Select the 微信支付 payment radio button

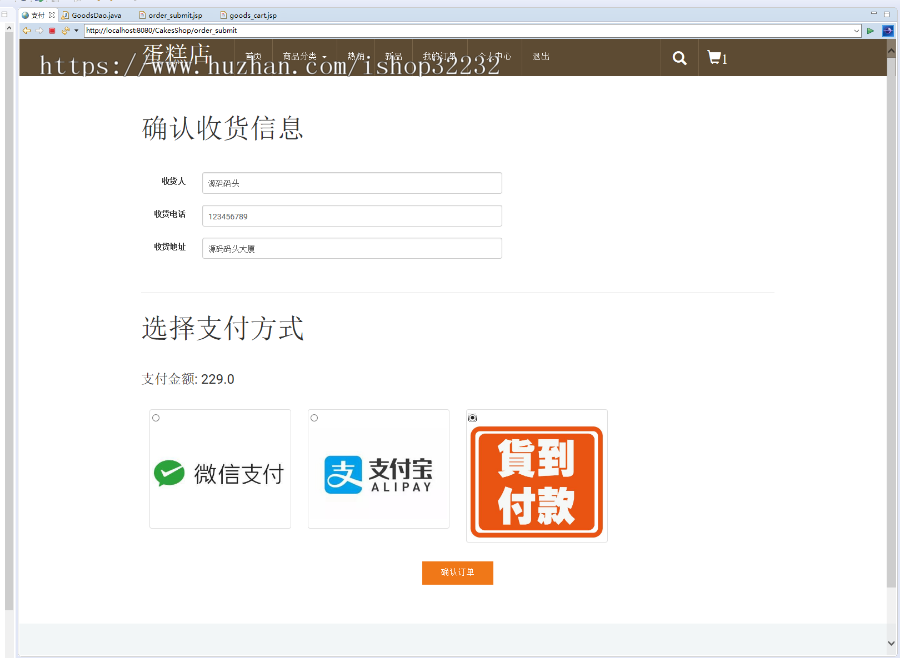click(x=155, y=418)
